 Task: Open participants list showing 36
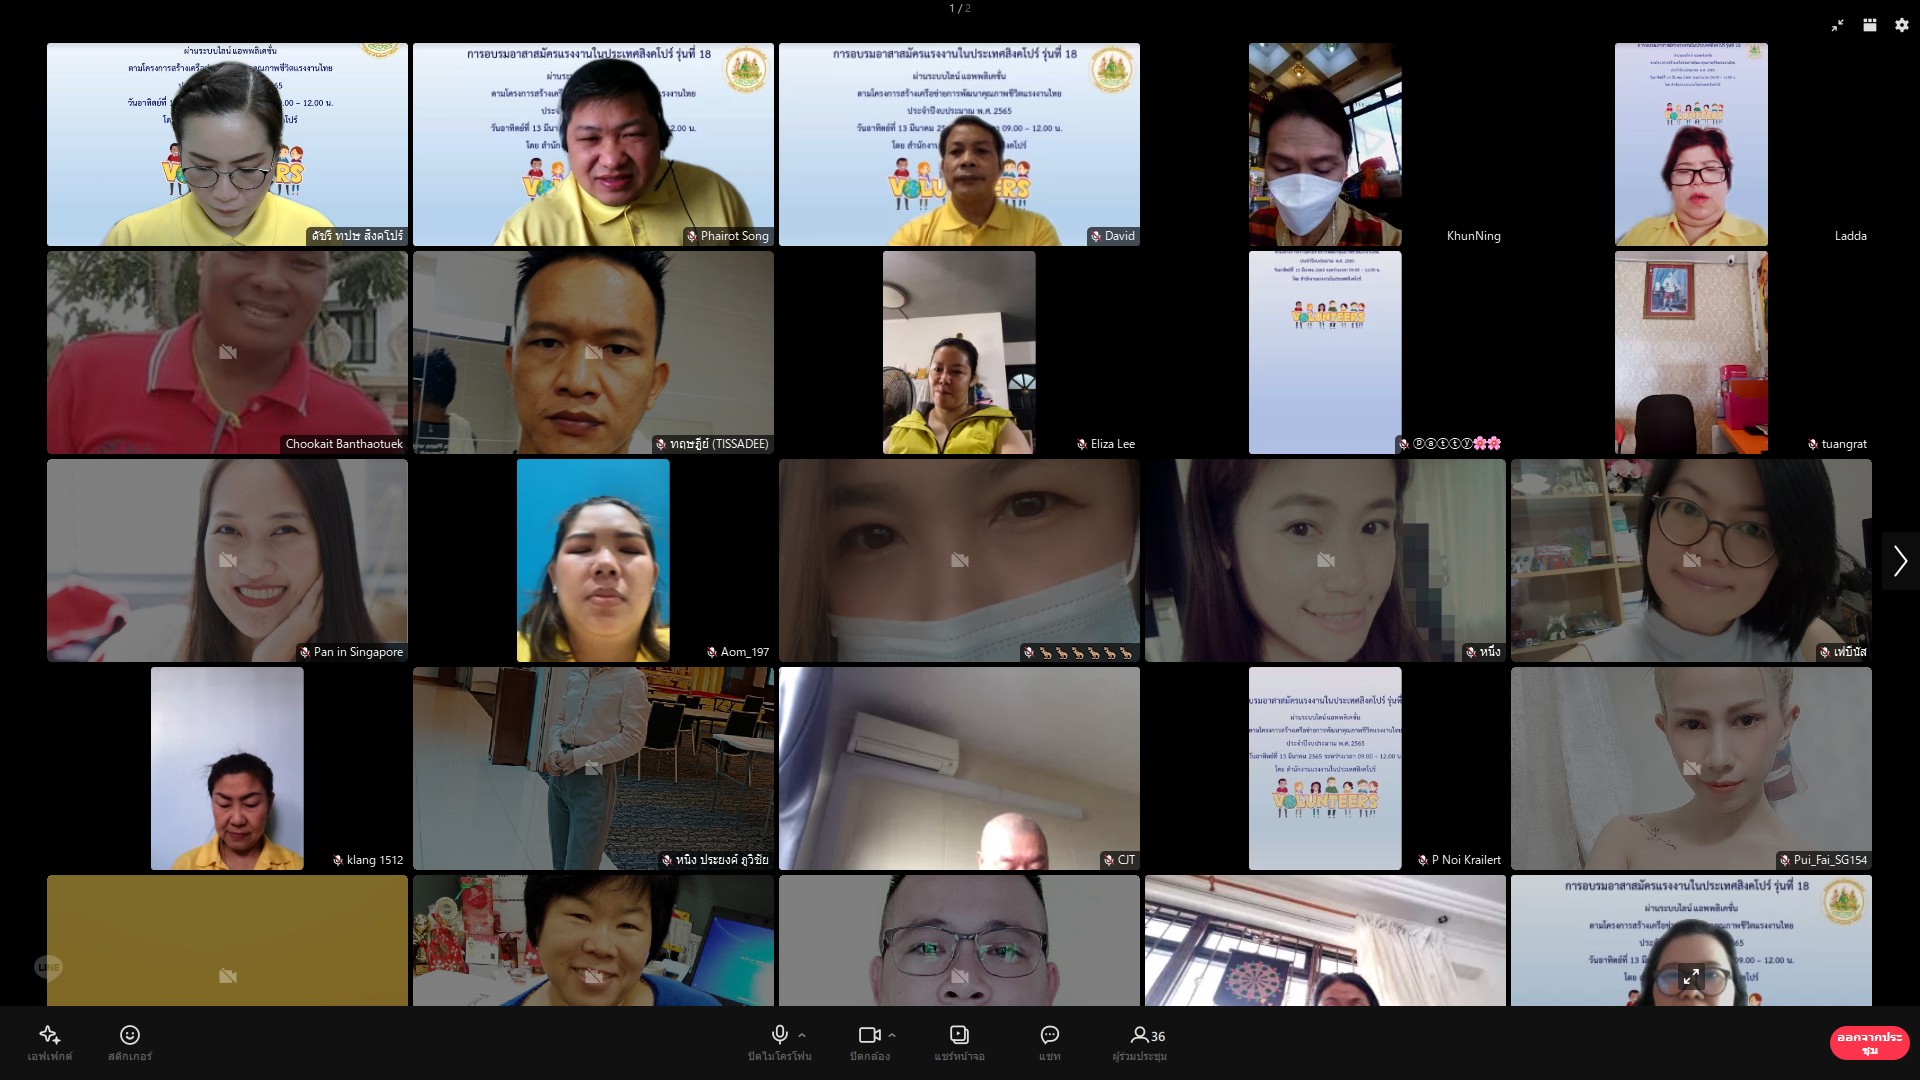pyautogui.click(x=1146, y=1035)
